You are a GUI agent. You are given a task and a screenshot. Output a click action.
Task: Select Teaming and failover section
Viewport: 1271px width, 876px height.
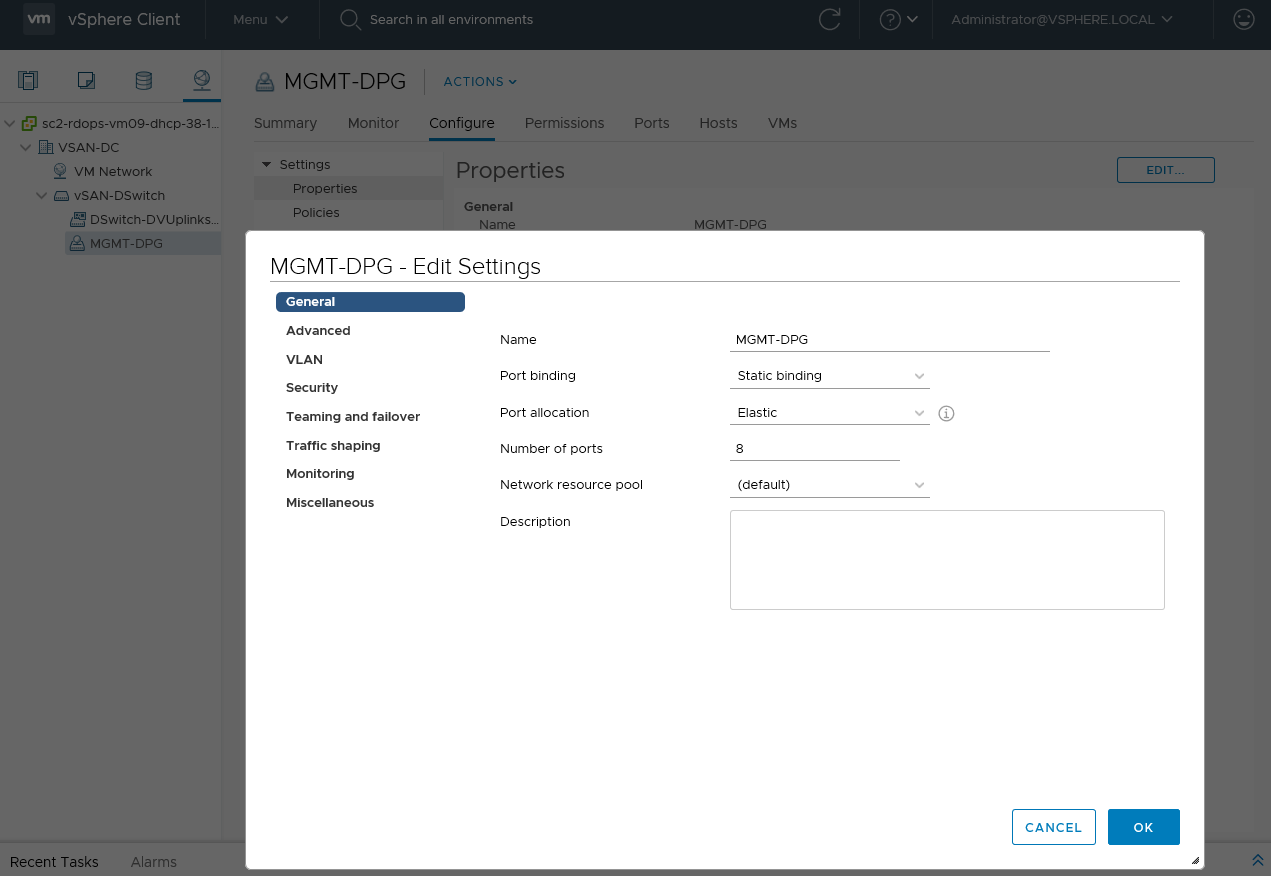click(353, 417)
